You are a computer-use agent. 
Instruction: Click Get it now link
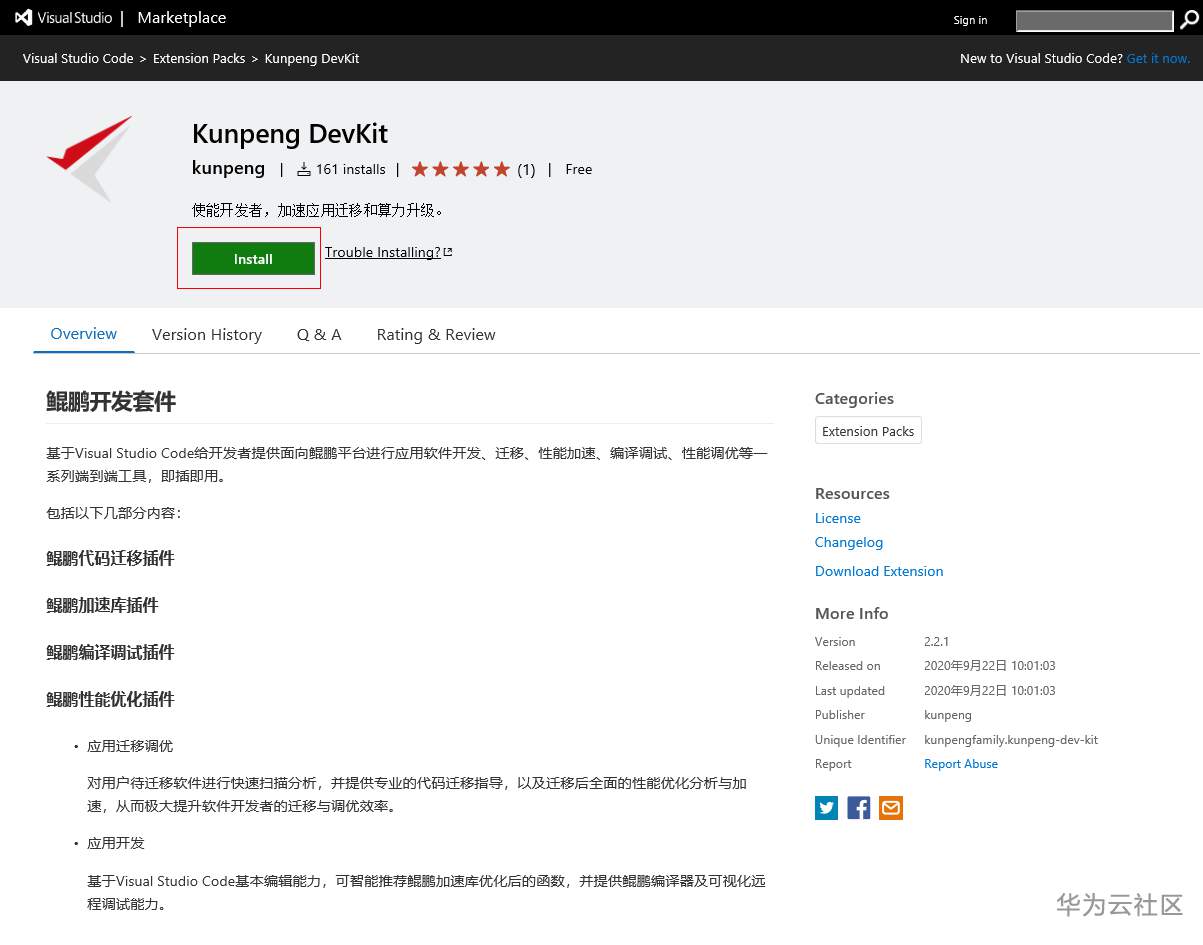click(x=1158, y=58)
